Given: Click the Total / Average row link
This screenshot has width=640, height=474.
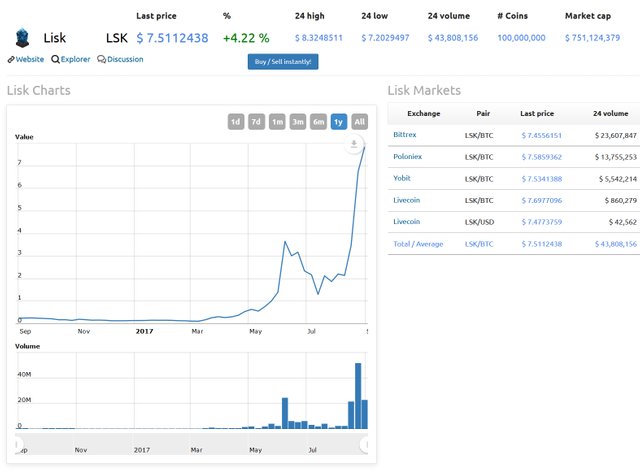Looking at the screenshot, I should pyautogui.click(x=418, y=244).
